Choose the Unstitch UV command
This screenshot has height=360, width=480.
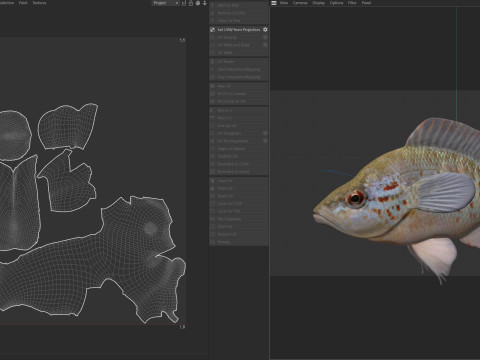click(238, 156)
